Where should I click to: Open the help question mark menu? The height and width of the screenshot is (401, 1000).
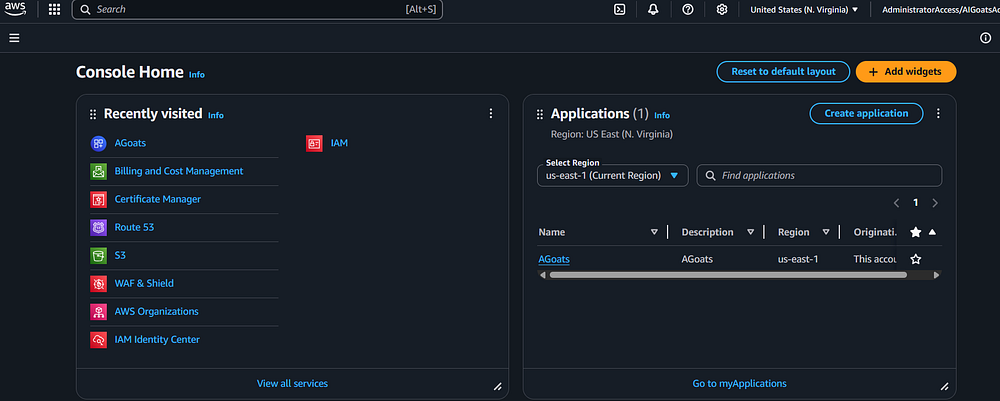tap(687, 9)
